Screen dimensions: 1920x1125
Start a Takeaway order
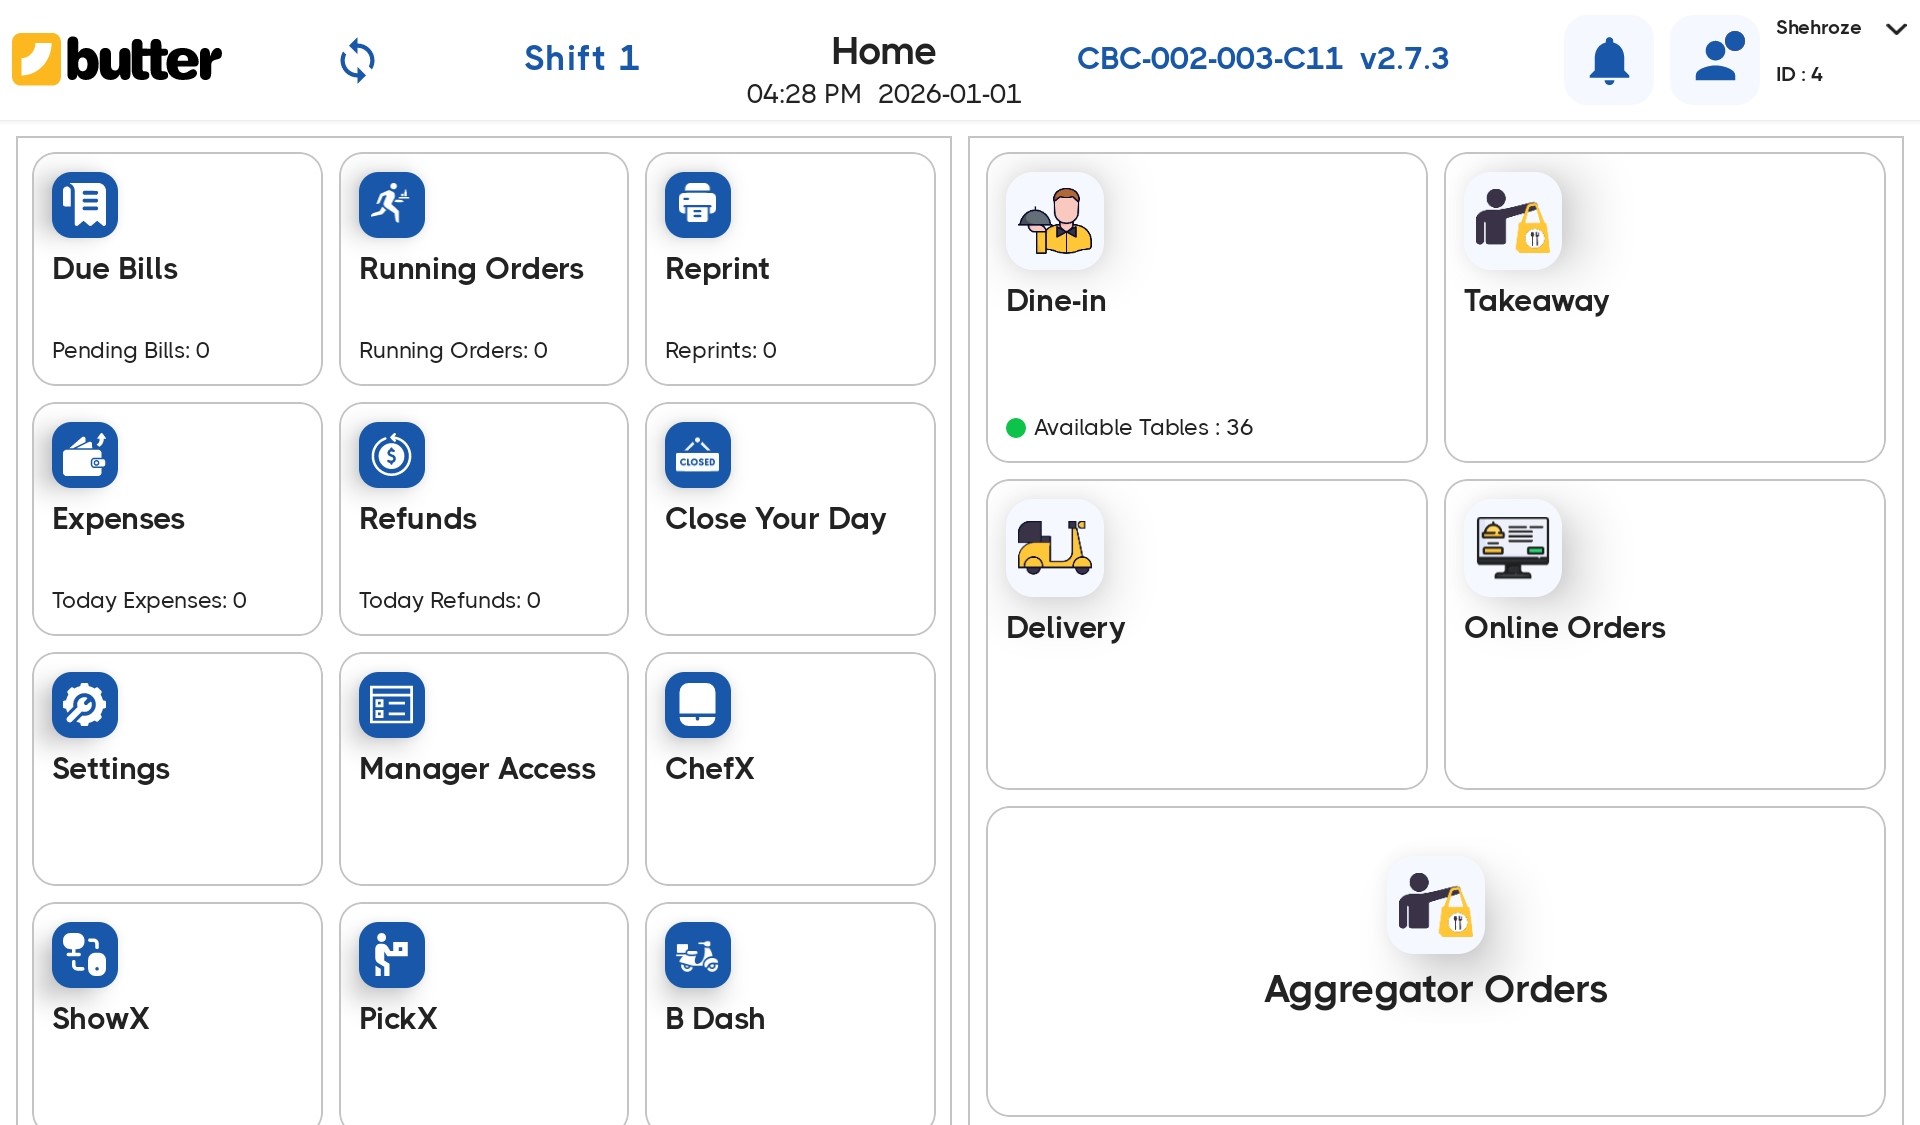[x=1664, y=307]
